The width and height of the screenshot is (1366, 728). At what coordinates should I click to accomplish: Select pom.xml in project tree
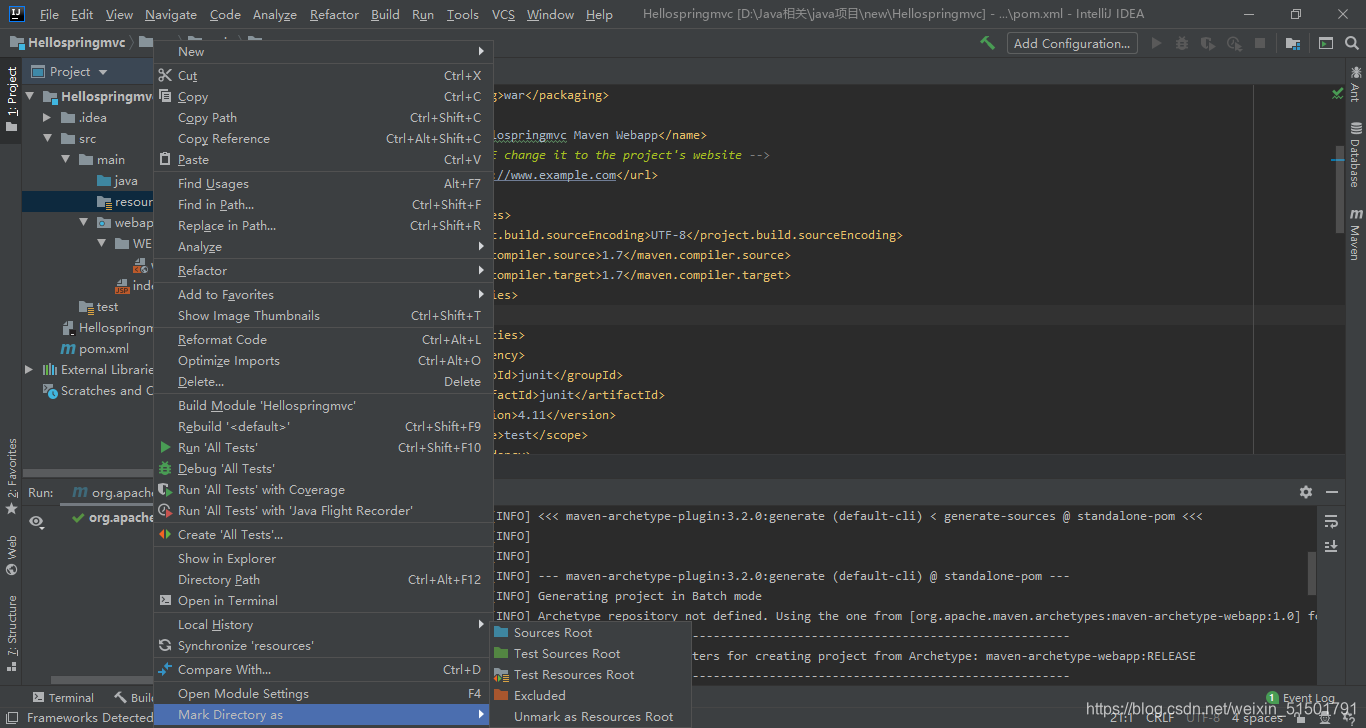[x=95, y=348]
